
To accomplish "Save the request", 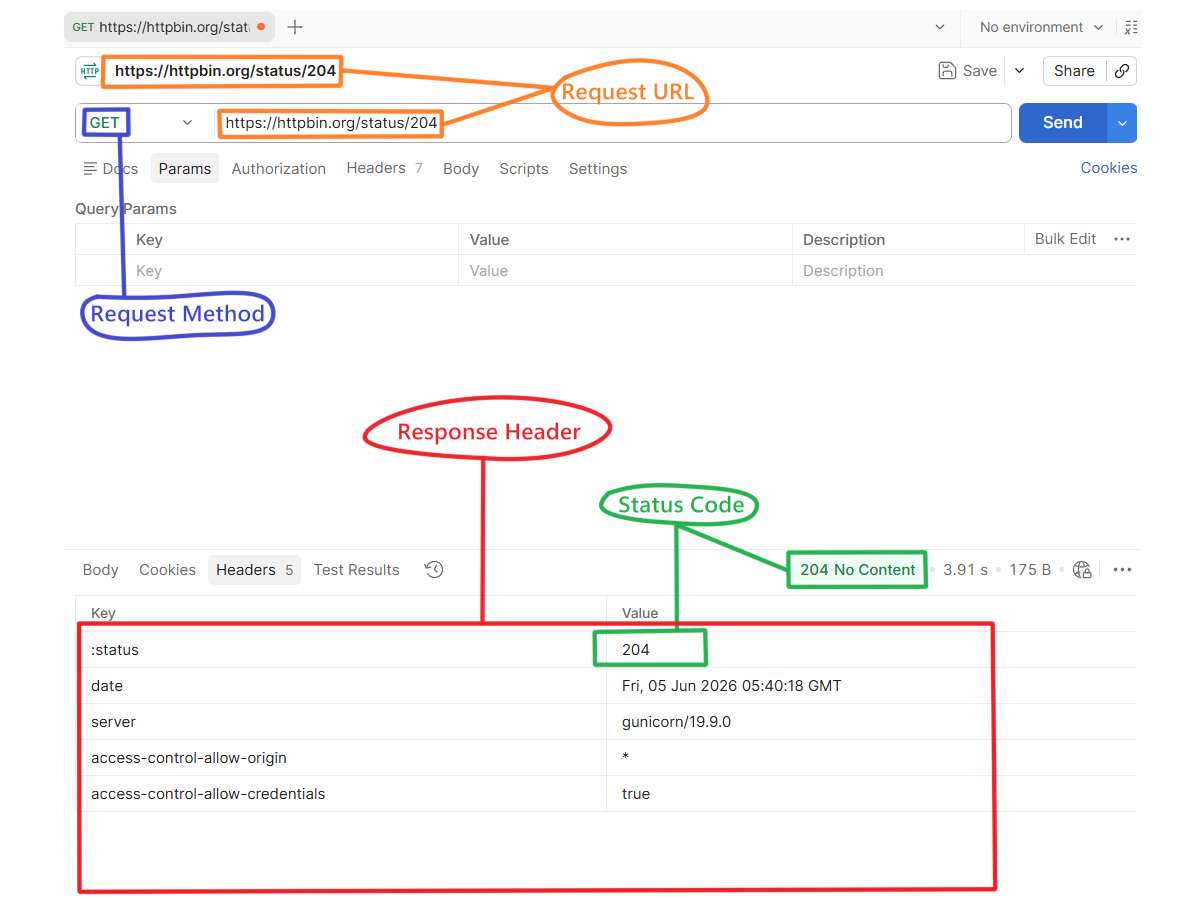I will pyautogui.click(x=968, y=71).
